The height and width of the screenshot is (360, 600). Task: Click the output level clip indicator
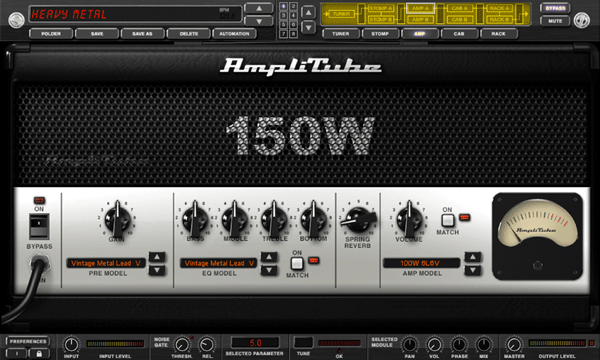(591, 343)
